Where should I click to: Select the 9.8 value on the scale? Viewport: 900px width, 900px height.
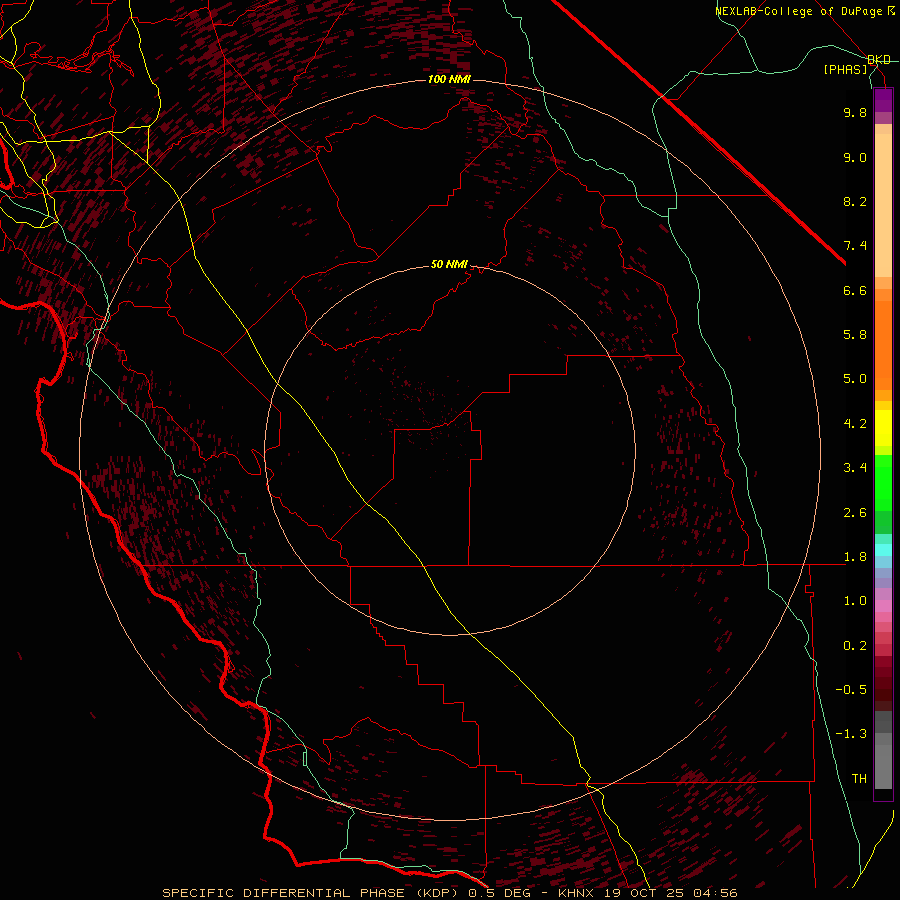click(855, 112)
